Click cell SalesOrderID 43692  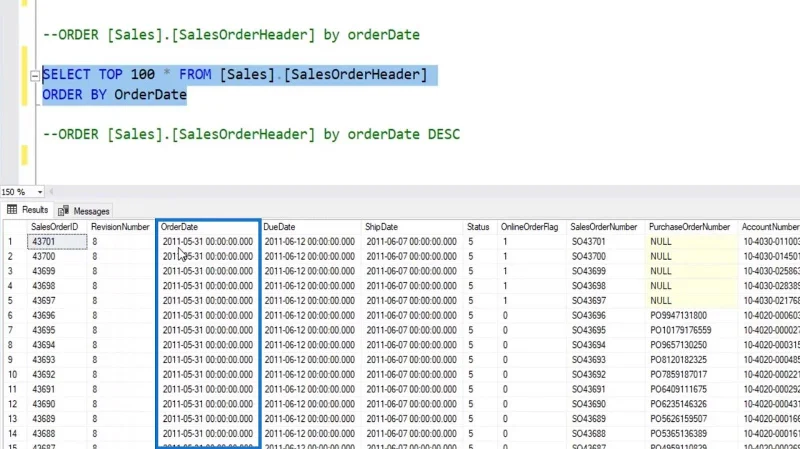pos(57,375)
